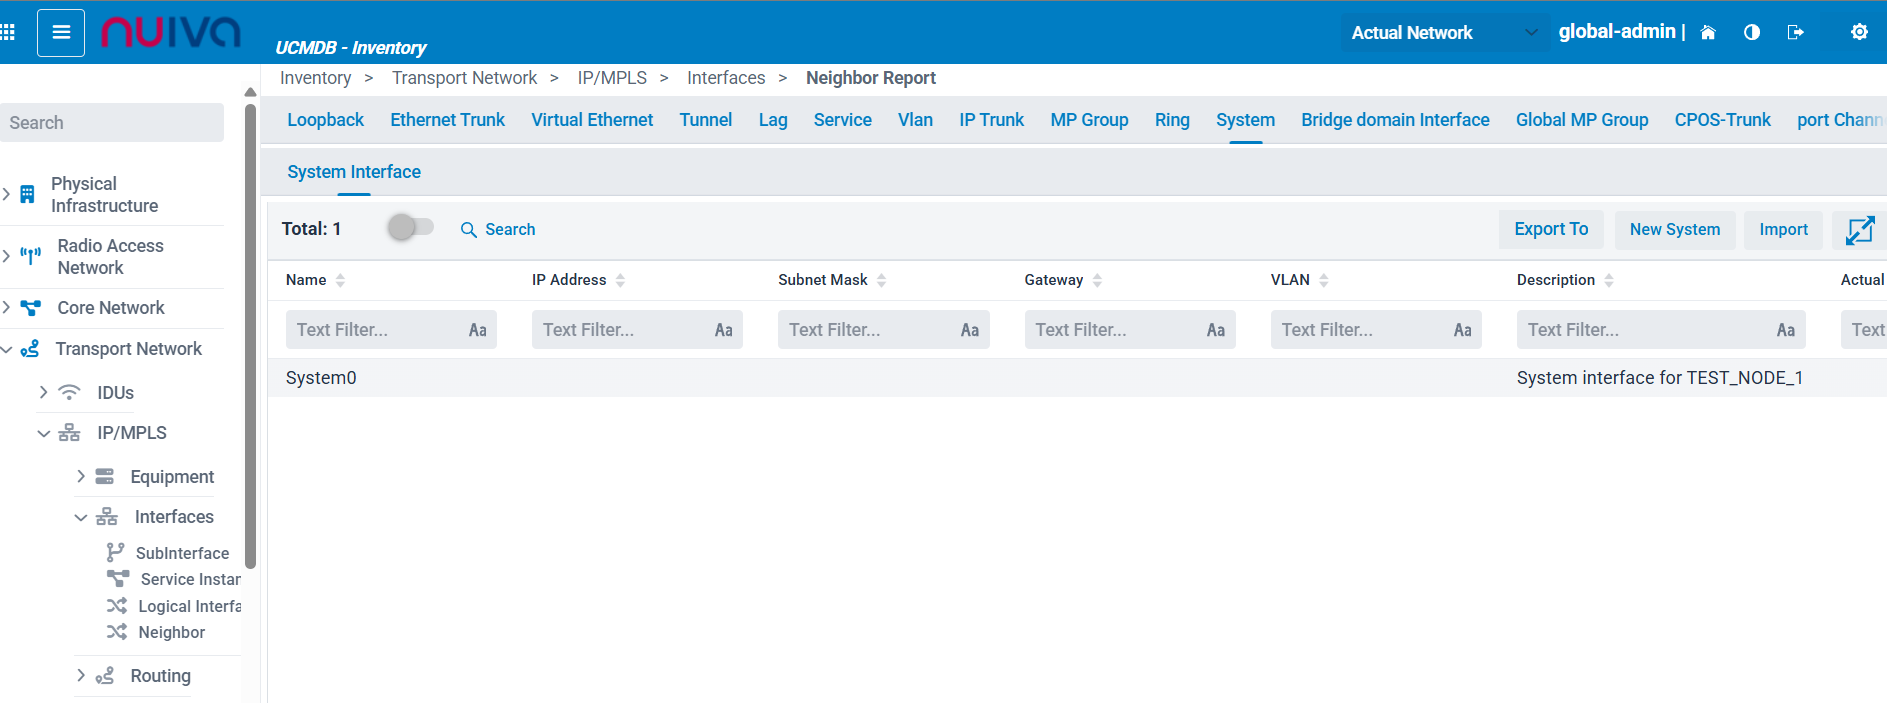1887x703 pixels.
Task: Open settings gear icon
Action: click(x=1859, y=32)
